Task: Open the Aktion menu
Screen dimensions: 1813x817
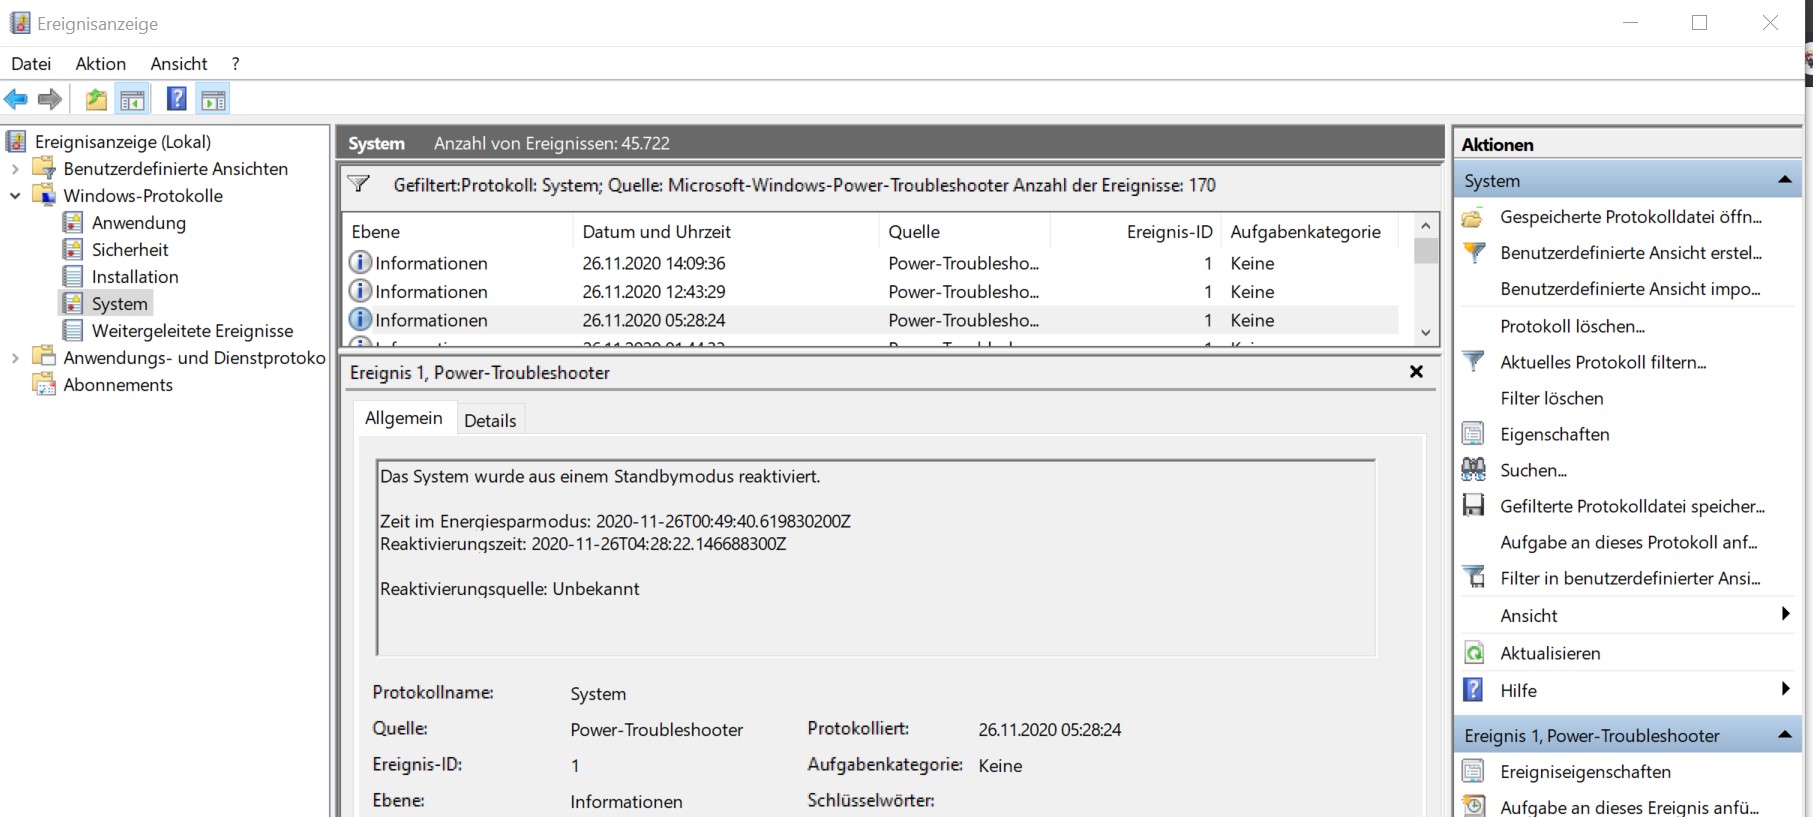Action: 101,63
